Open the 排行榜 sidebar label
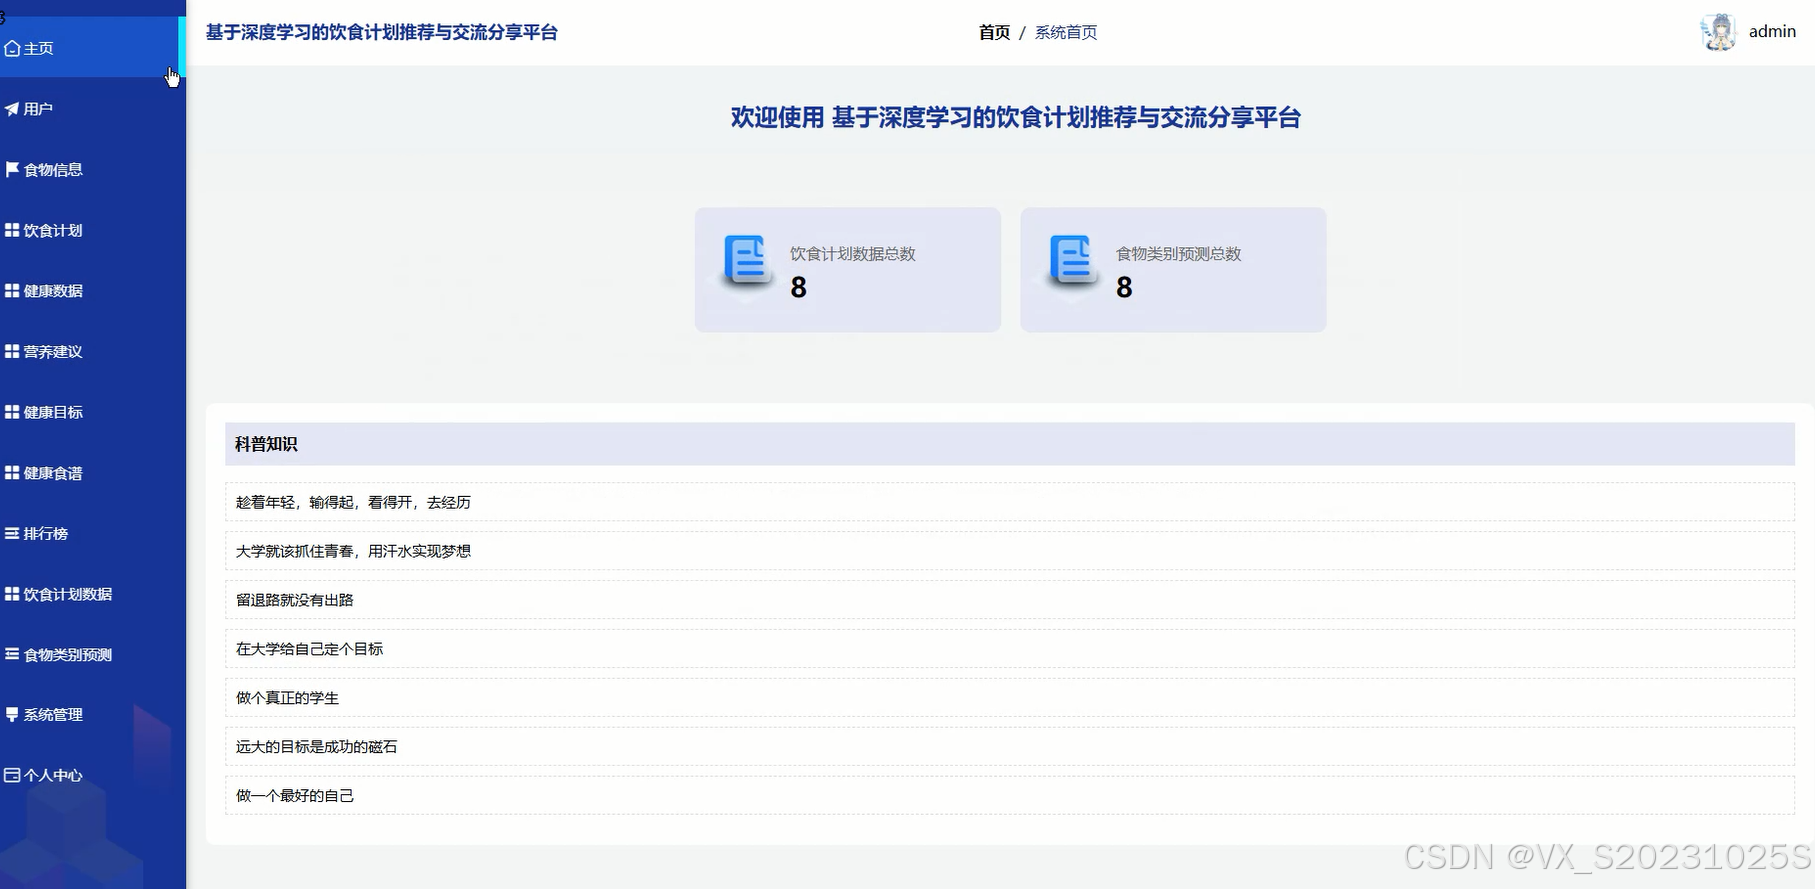The image size is (1815, 889). pos(46,534)
